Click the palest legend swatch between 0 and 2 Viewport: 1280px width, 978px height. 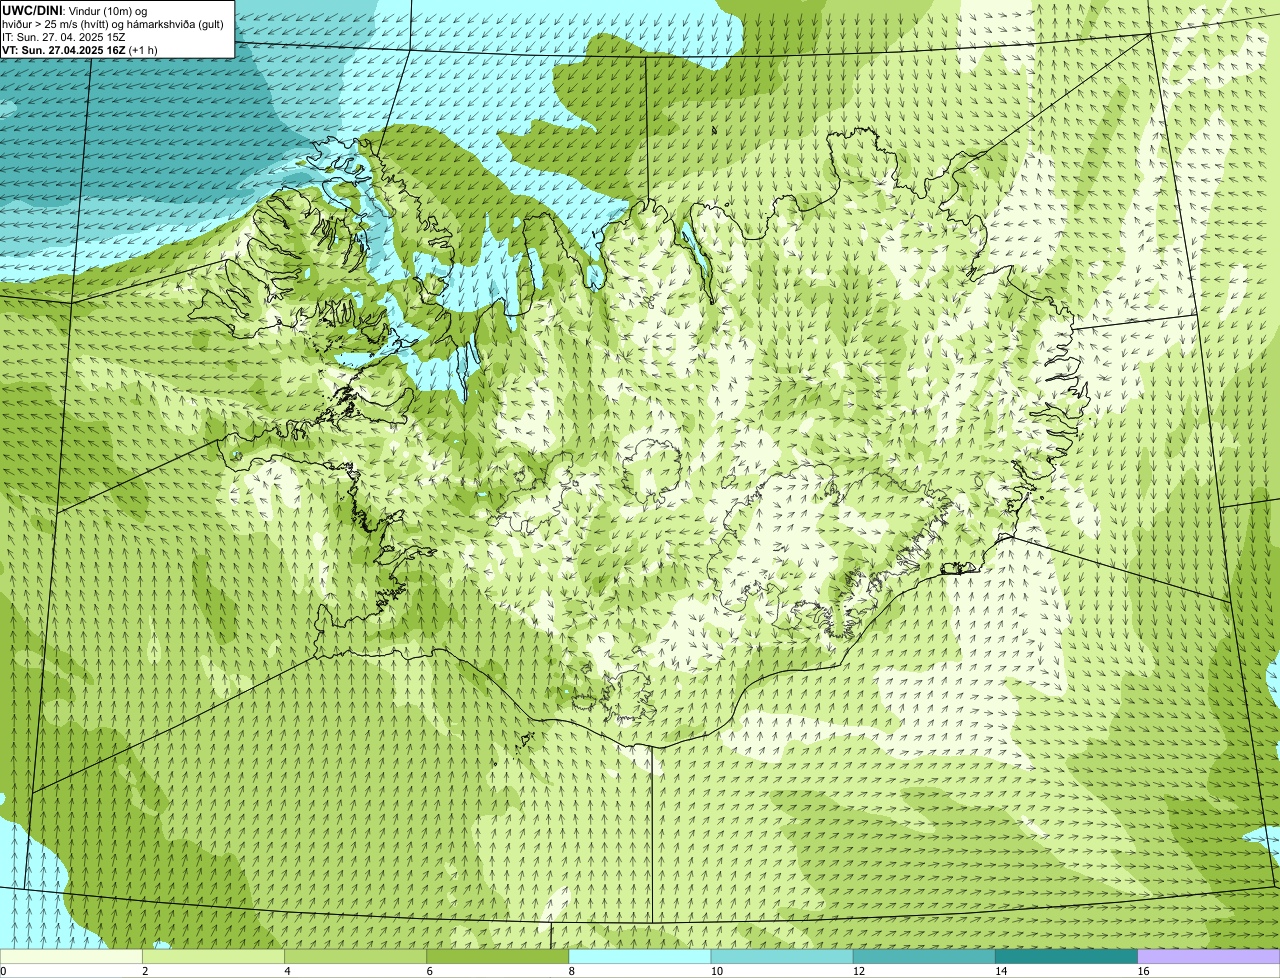click(72, 957)
